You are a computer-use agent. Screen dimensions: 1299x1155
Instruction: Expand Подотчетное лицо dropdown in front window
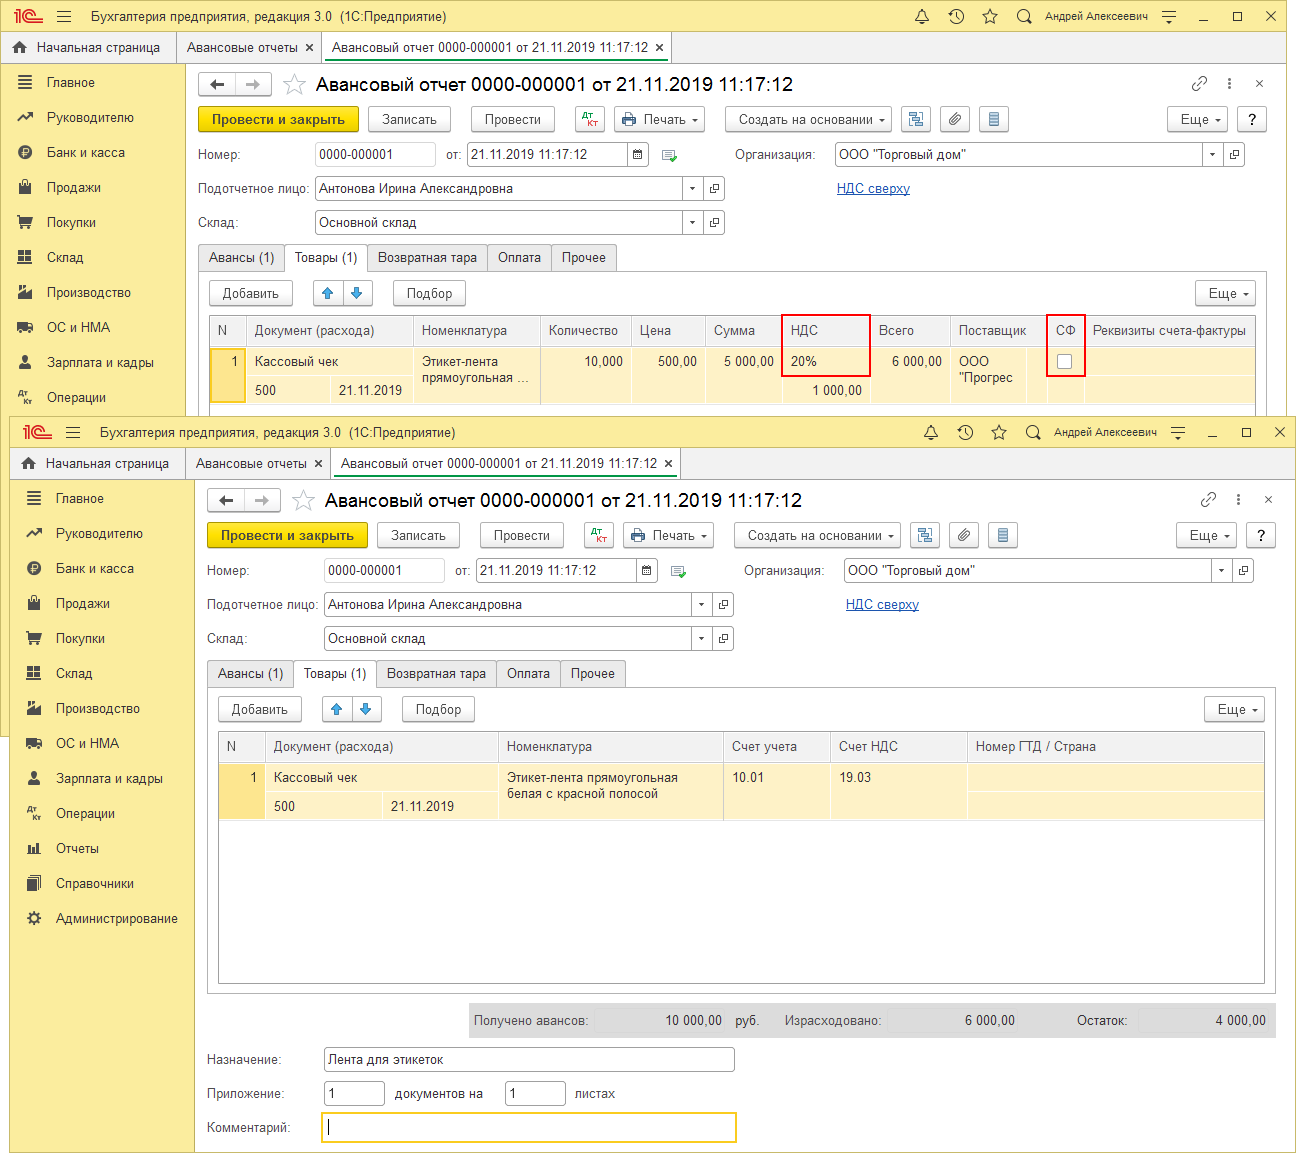[x=701, y=604]
